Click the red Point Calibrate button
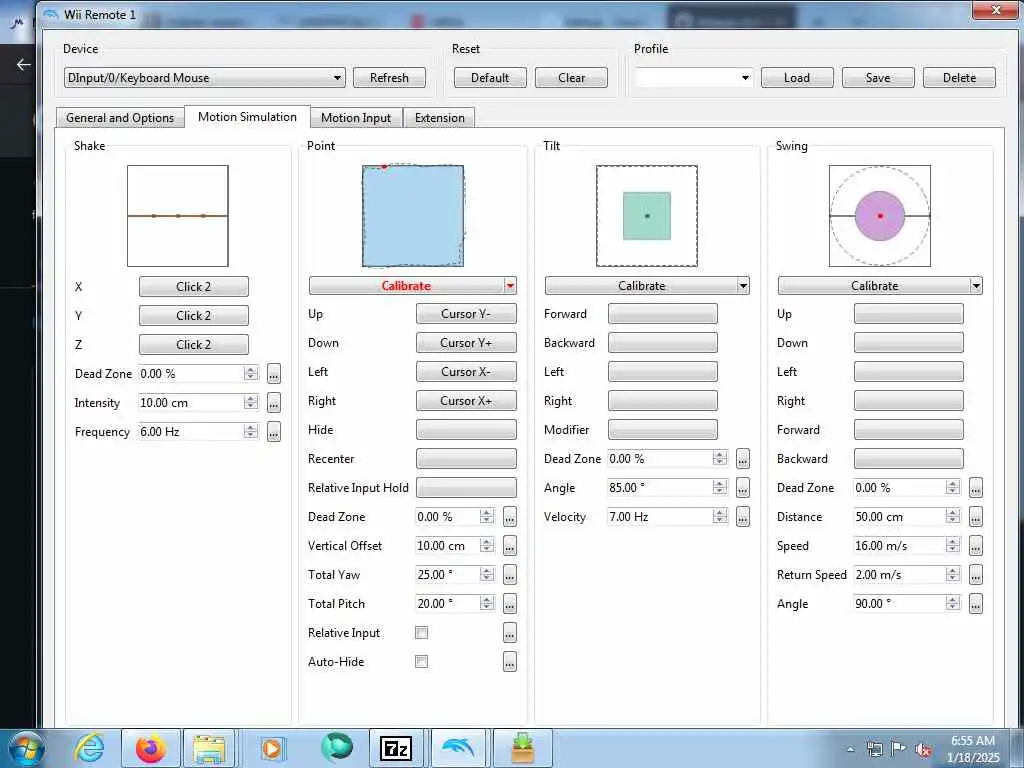Screen dimensions: 1024x768 [x=406, y=285]
